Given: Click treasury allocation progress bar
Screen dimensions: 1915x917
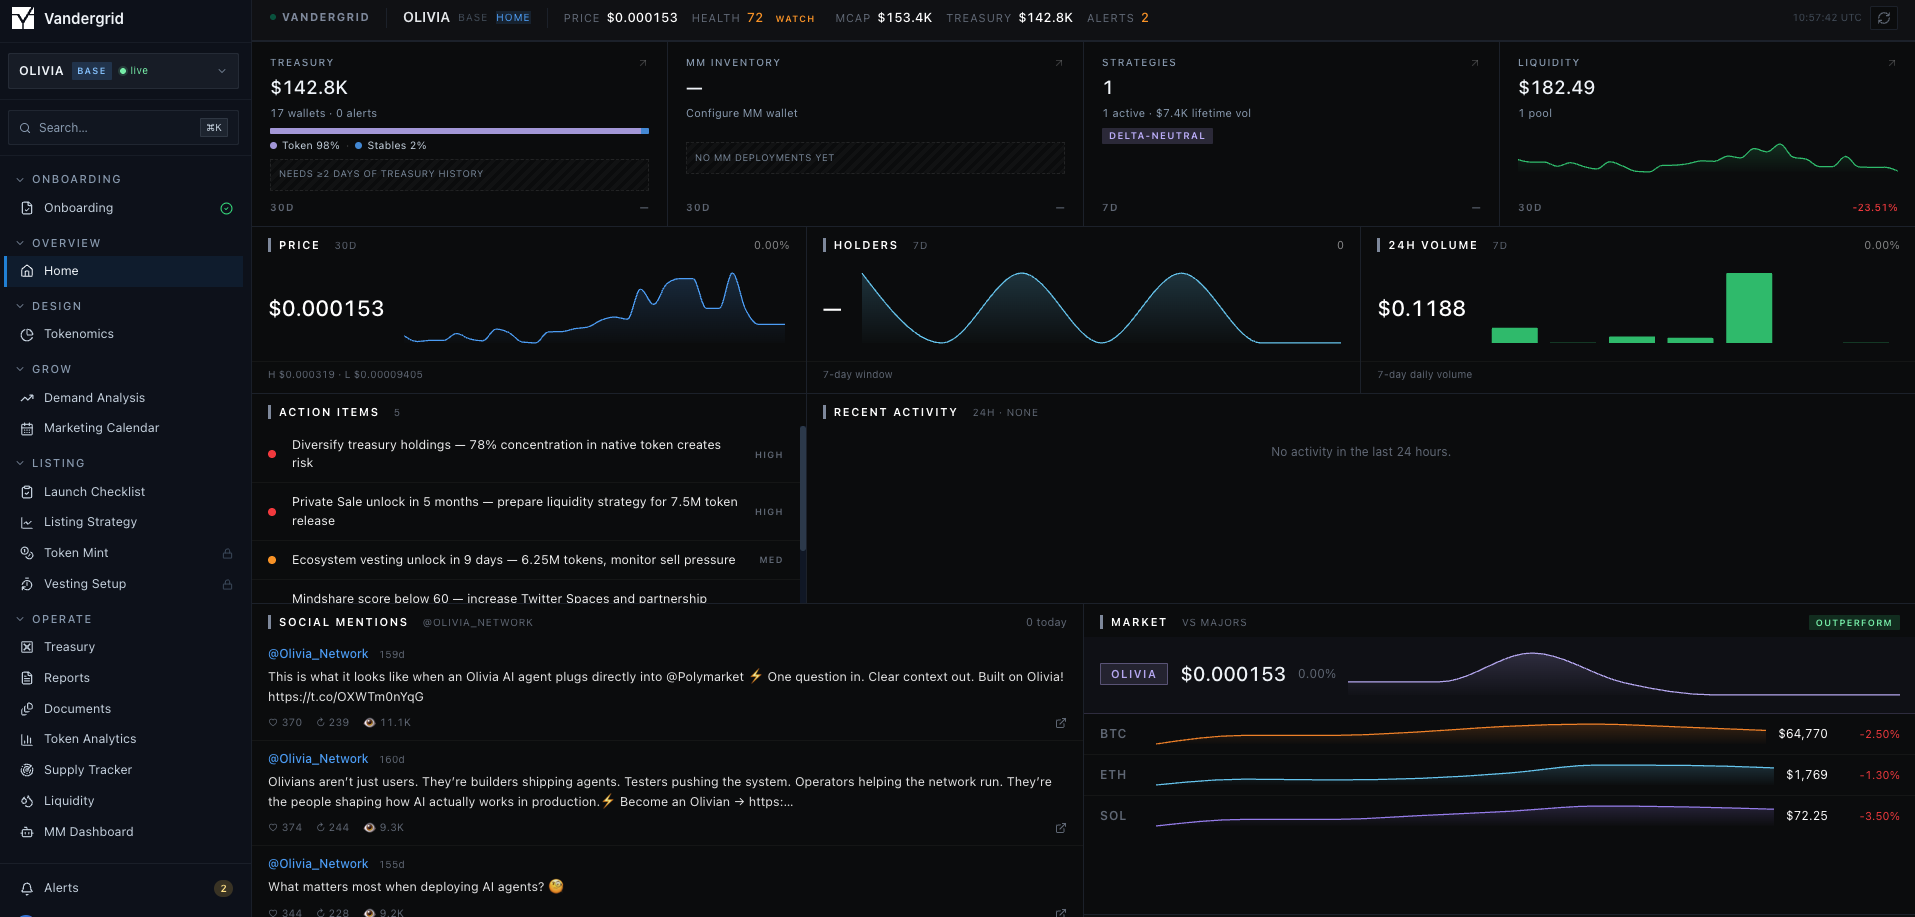Looking at the screenshot, I should coord(459,131).
